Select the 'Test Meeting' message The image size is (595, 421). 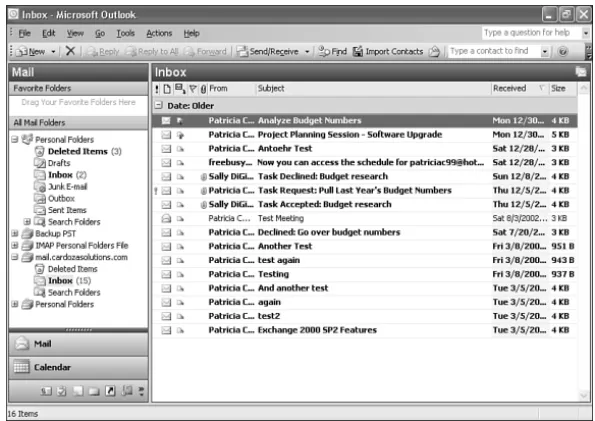click(365, 218)
